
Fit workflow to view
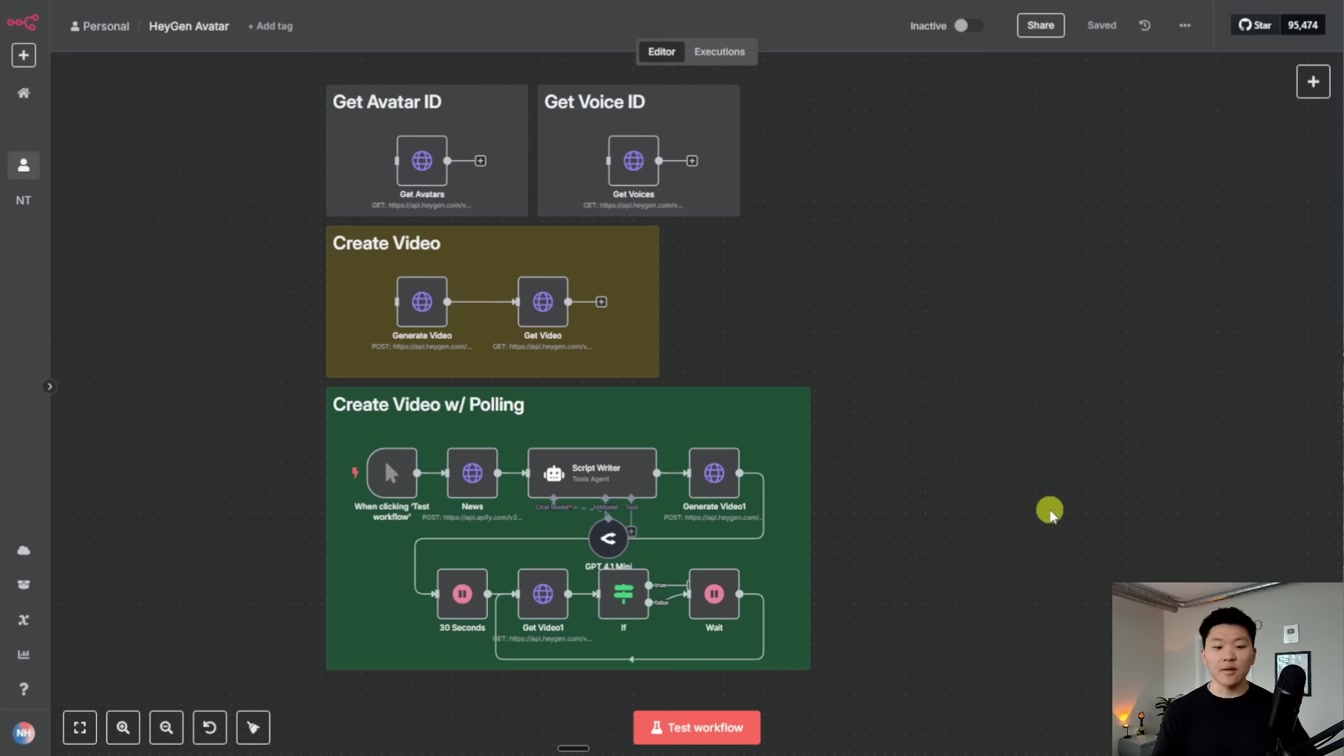(x=80, y=728)
